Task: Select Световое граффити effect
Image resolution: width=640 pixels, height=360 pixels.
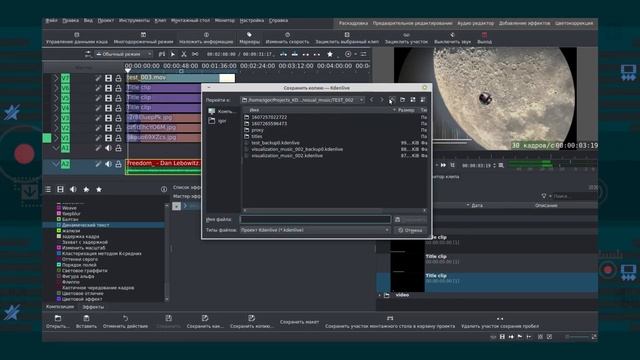Action: [84, 271]
